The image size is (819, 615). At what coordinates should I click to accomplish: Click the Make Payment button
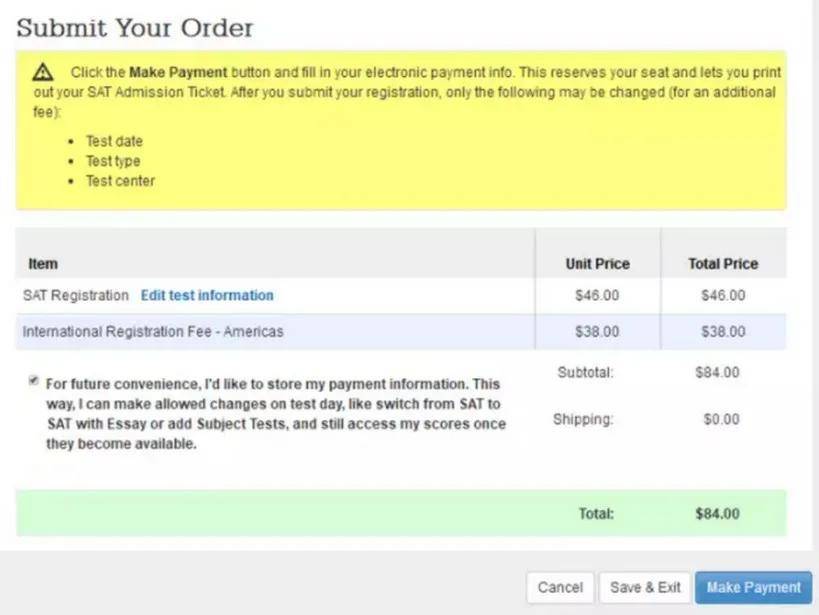[x=753, y=587]
